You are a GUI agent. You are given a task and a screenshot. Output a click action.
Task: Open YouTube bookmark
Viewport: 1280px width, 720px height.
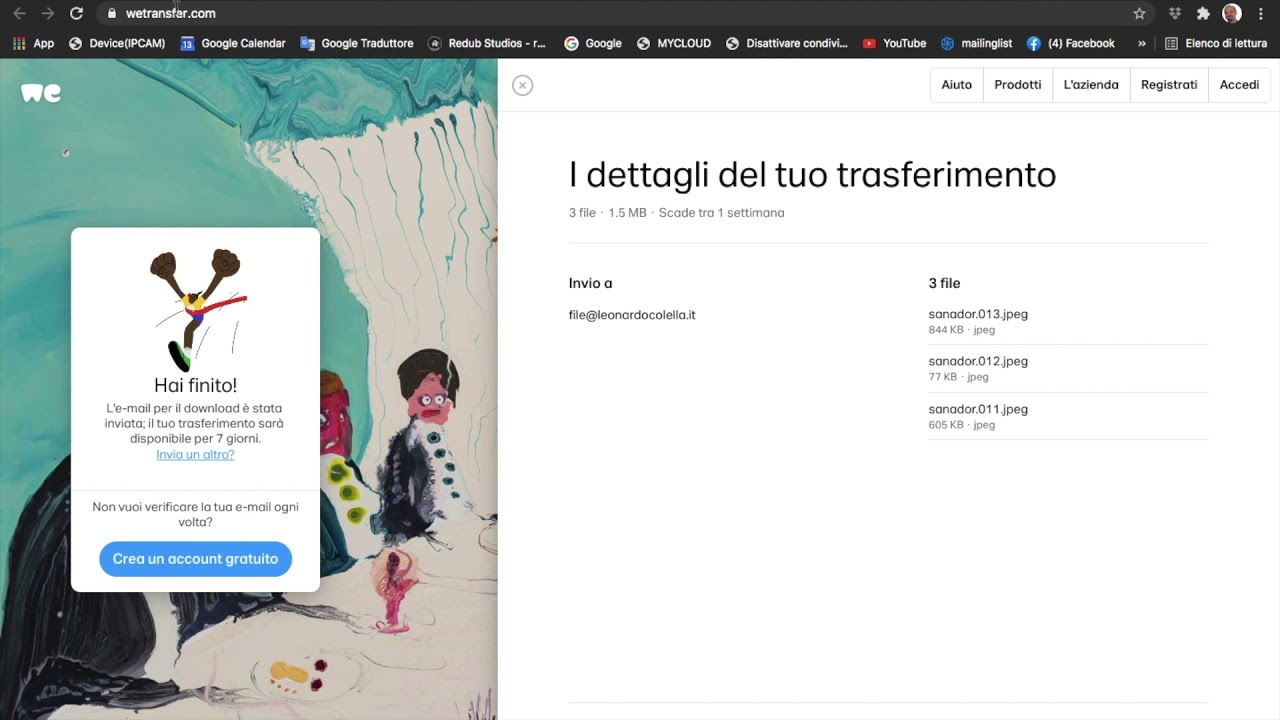pos(894,43)
